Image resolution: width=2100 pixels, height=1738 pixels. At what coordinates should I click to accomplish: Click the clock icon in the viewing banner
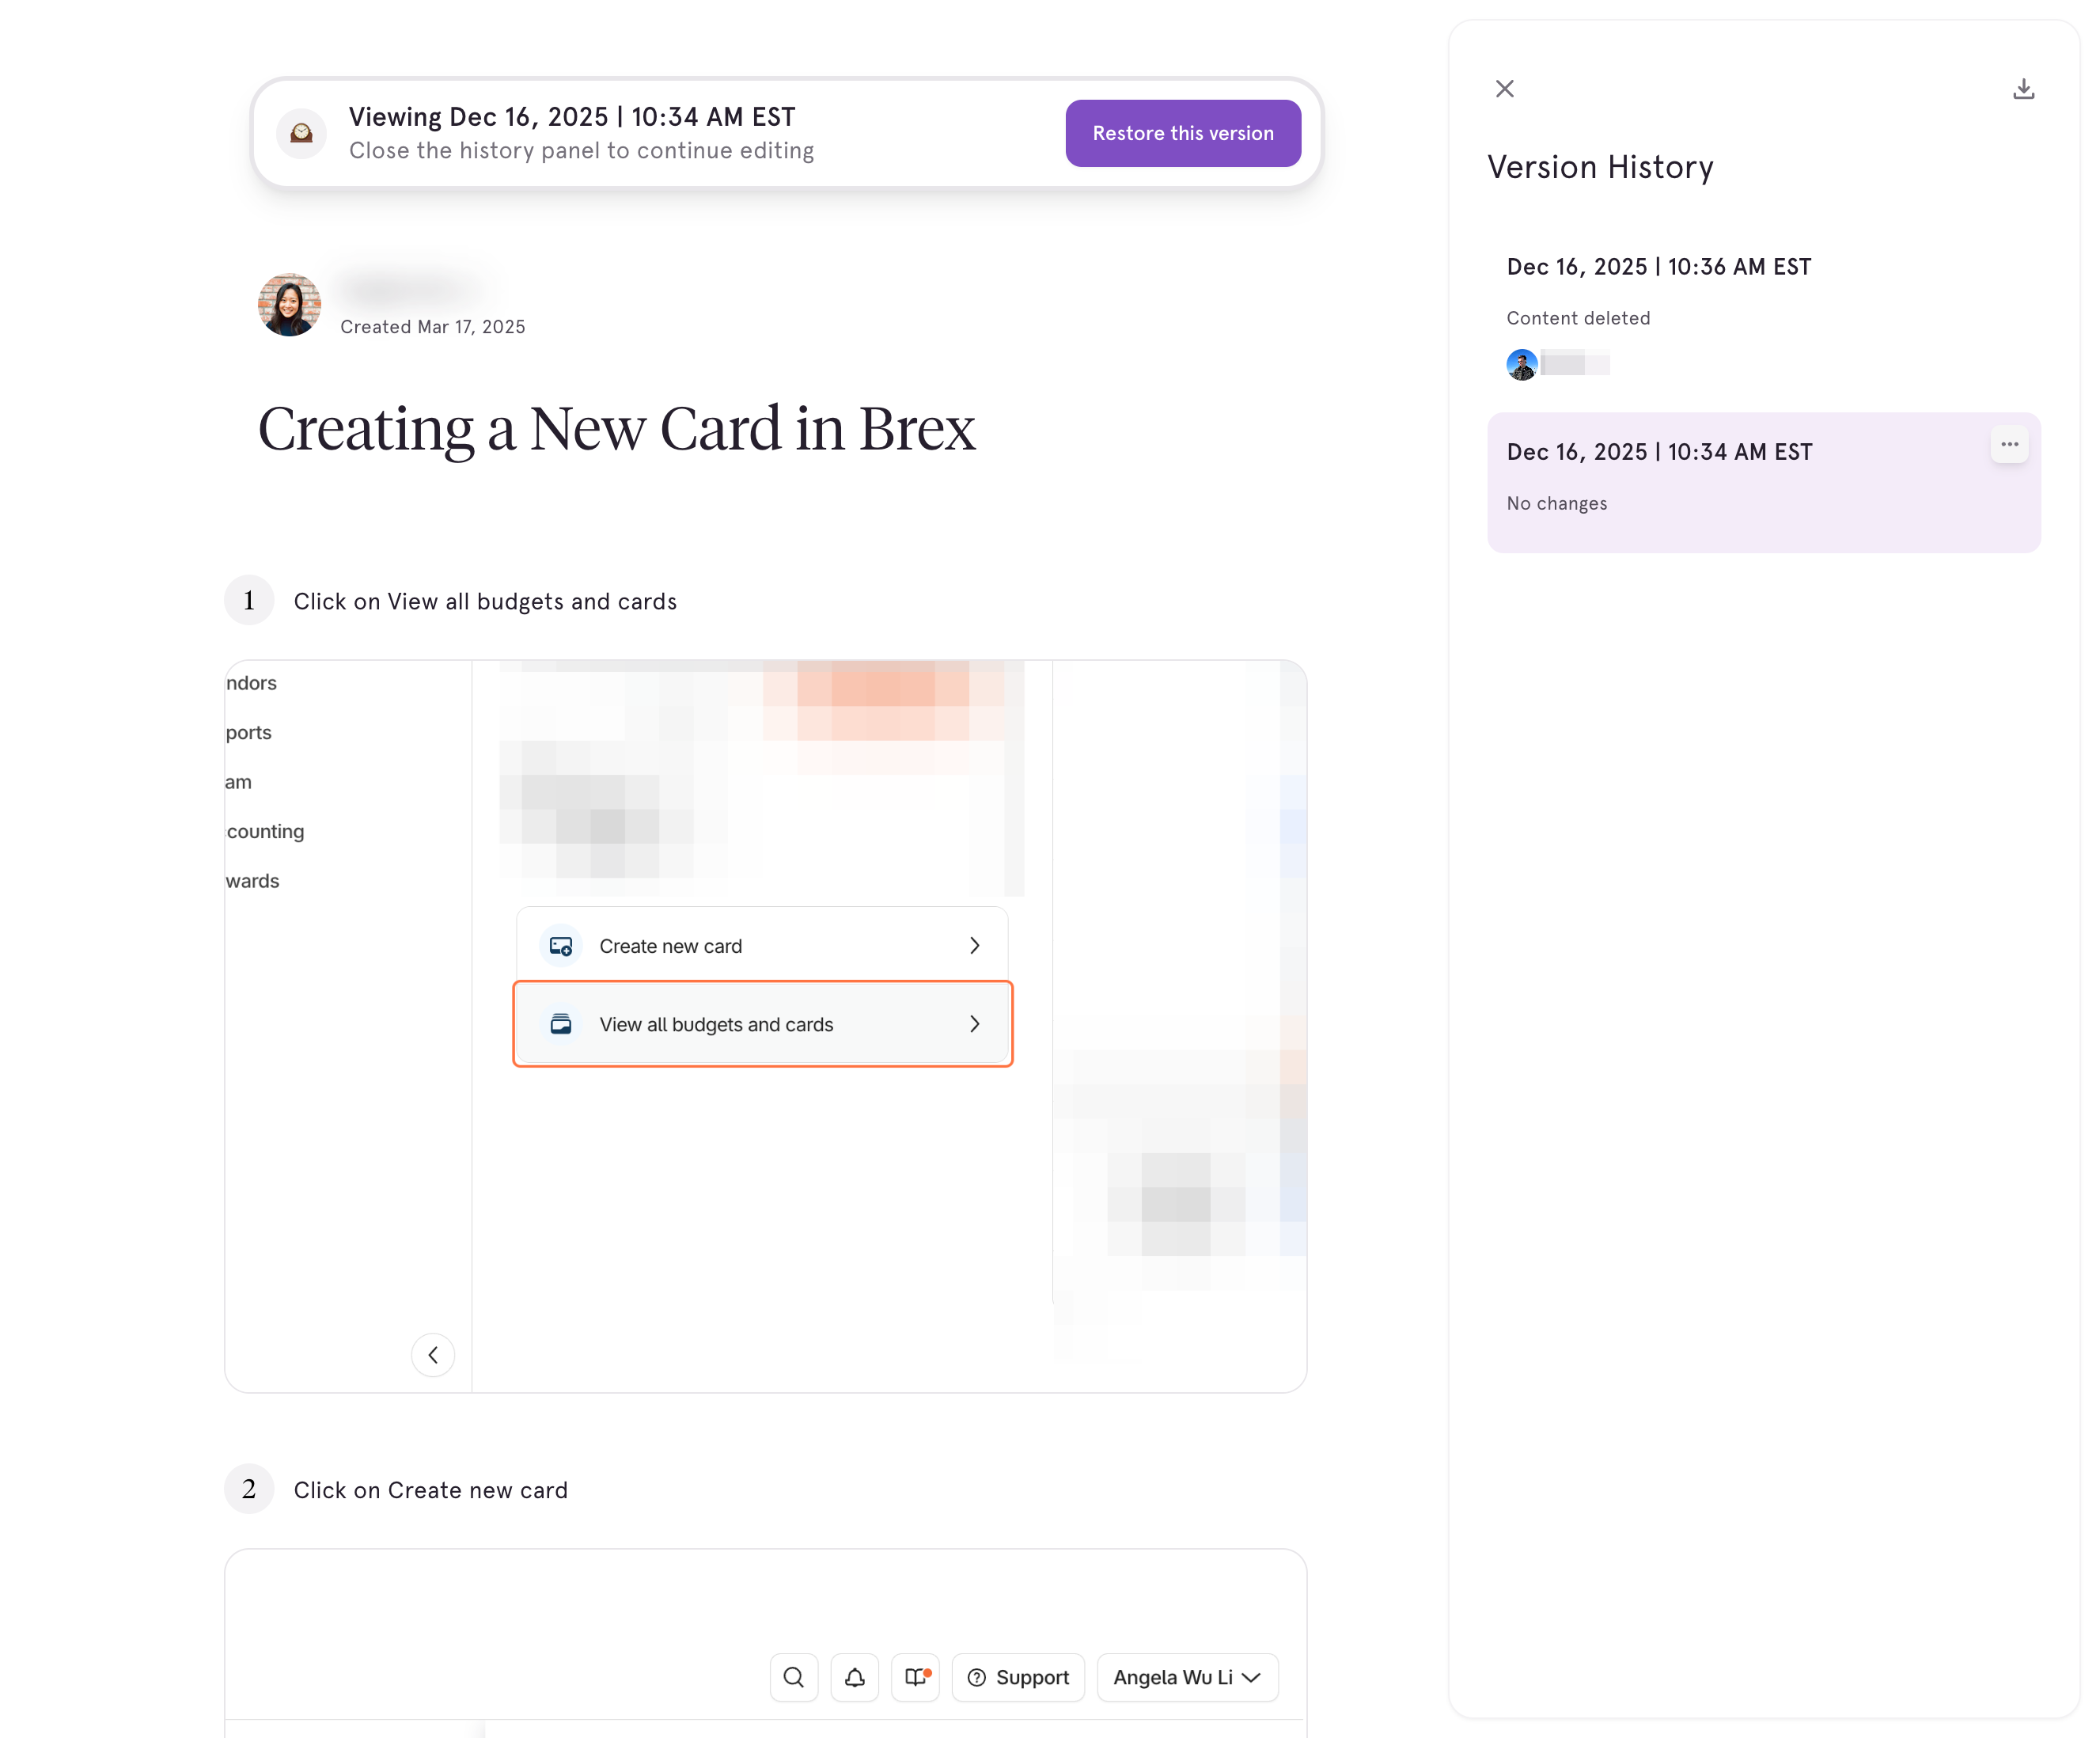(x=301, y=133)
